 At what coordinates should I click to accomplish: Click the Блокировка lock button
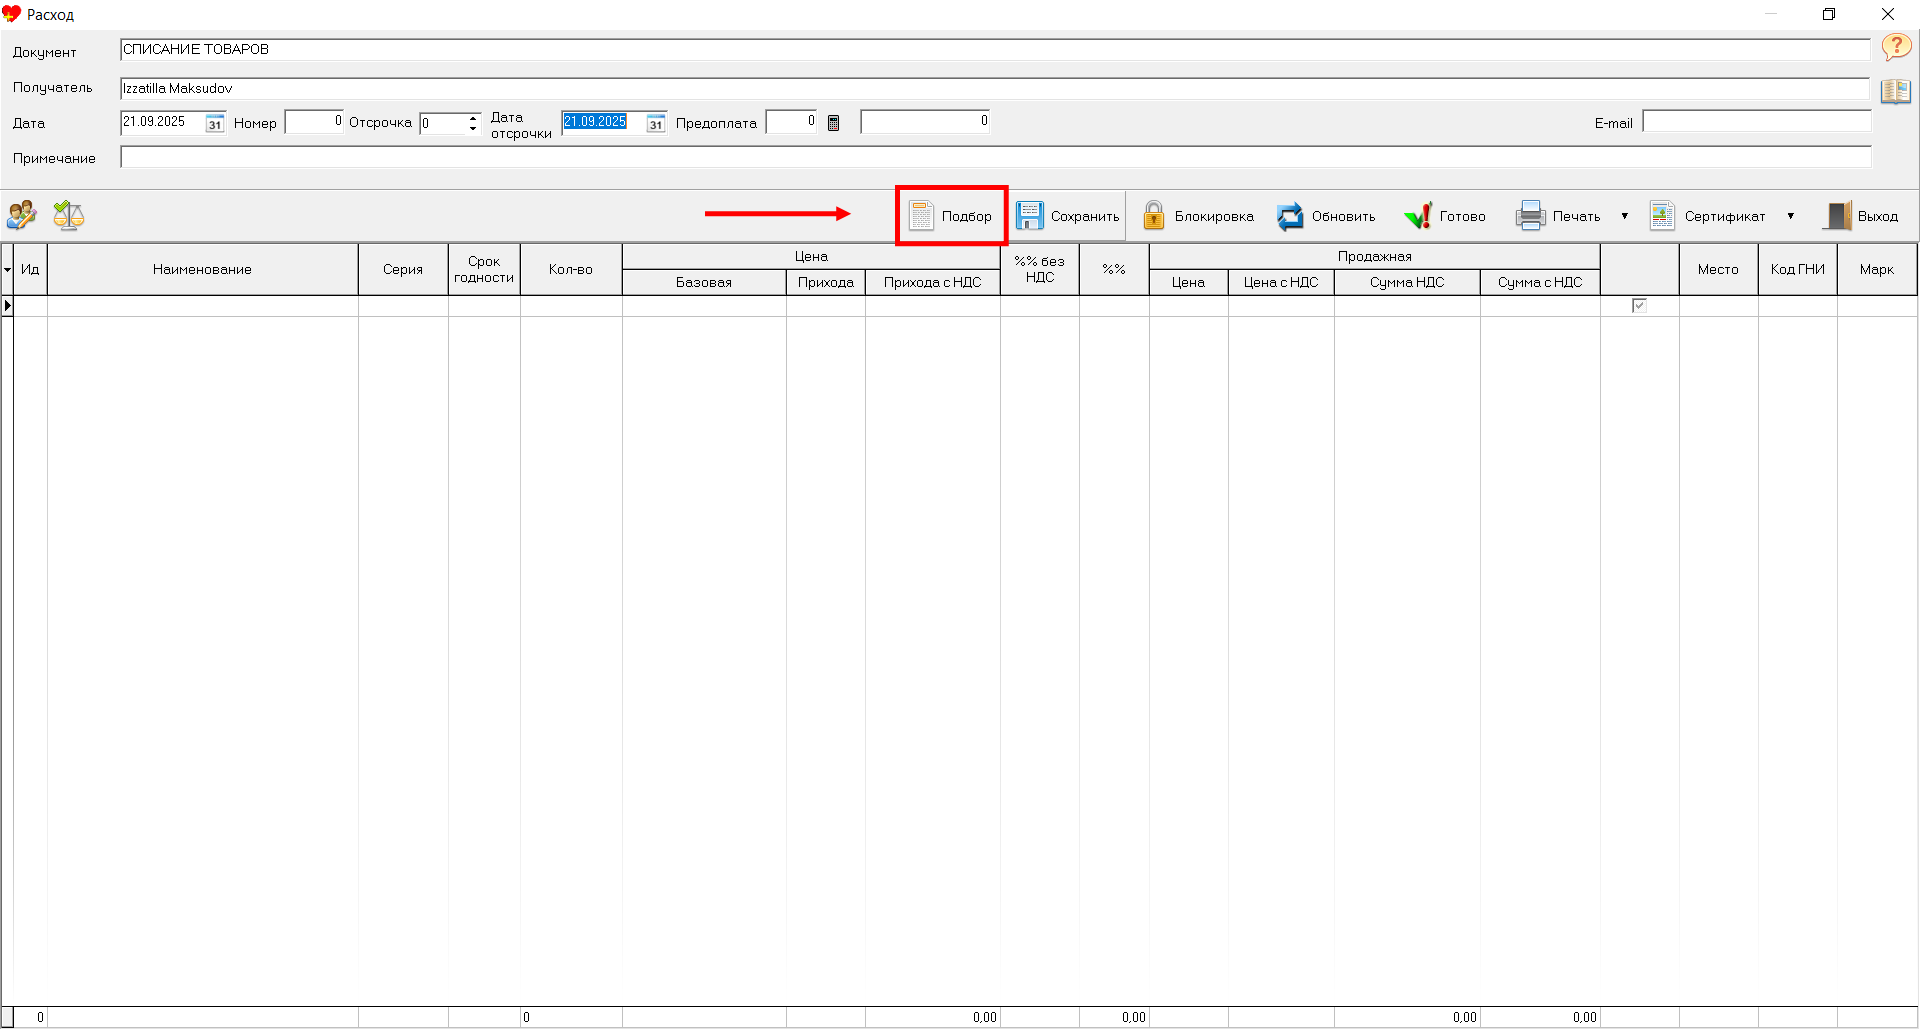tap(1198, 216)
